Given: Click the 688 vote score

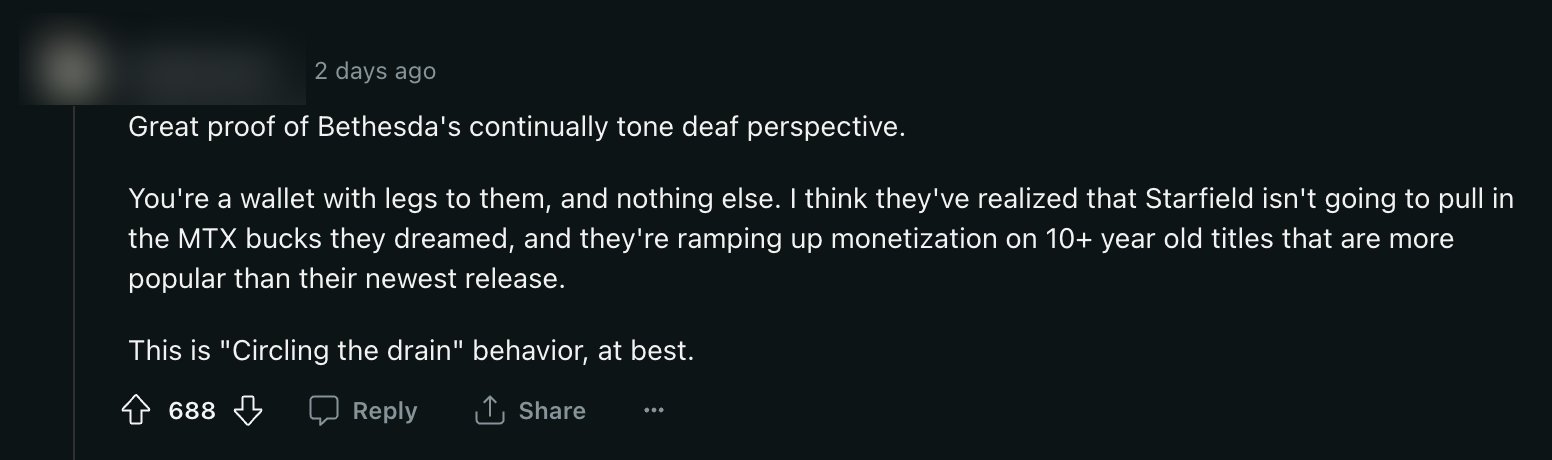Looking at the screenshot, I should (x=192, y=411).
